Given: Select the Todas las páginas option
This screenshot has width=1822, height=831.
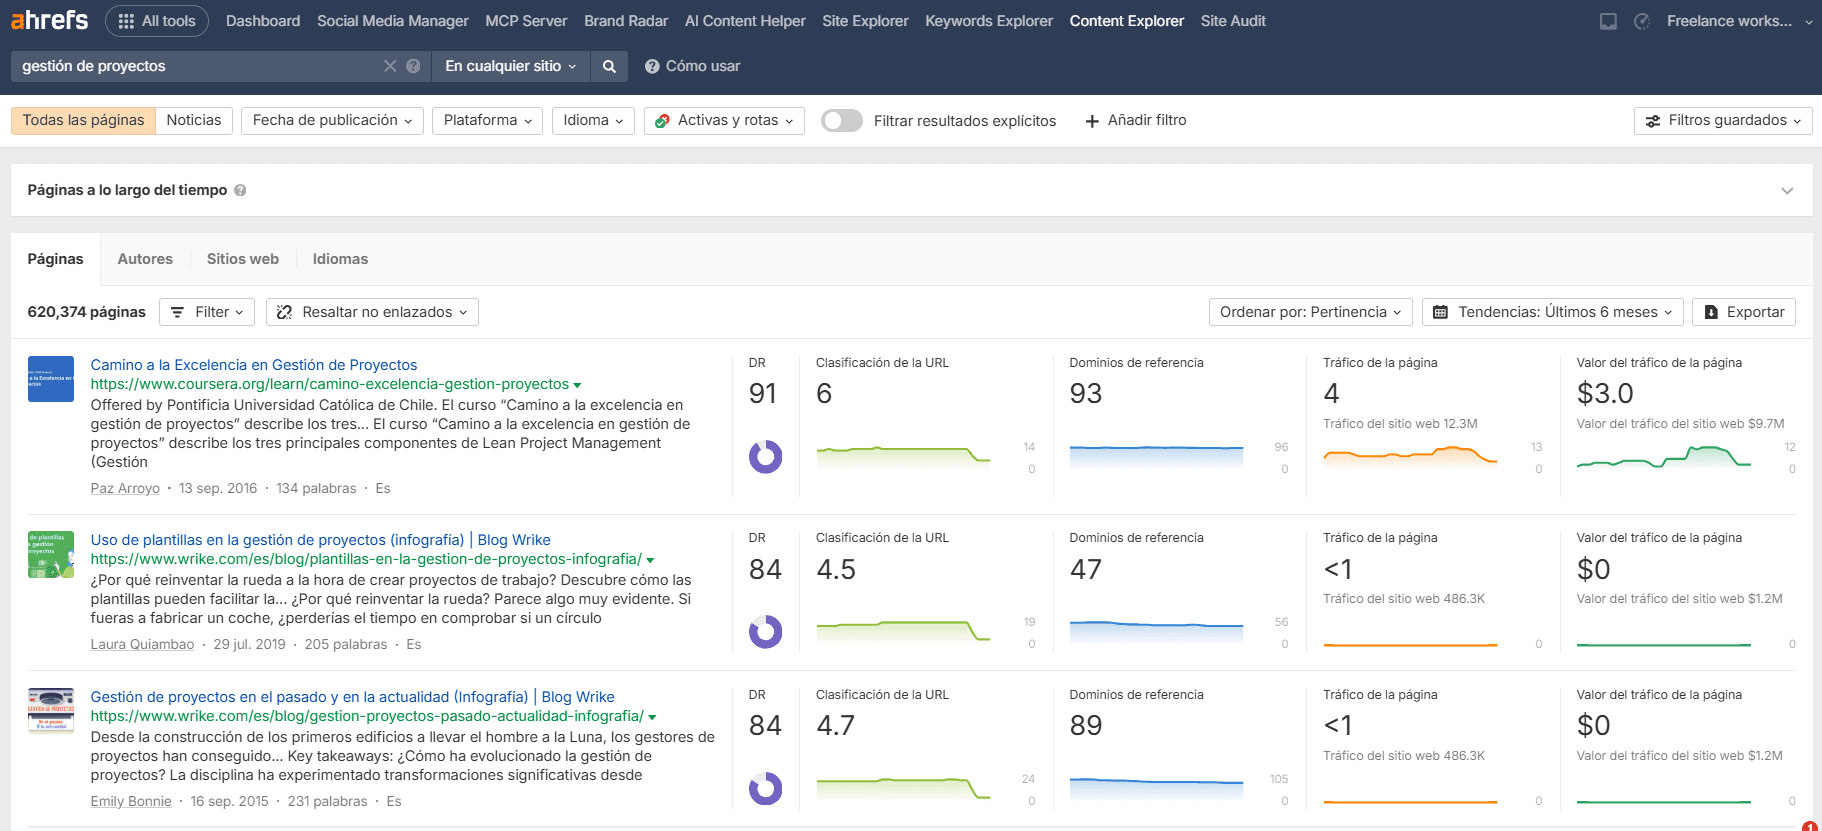Looking at the screenshot, I should coord(83,120).
